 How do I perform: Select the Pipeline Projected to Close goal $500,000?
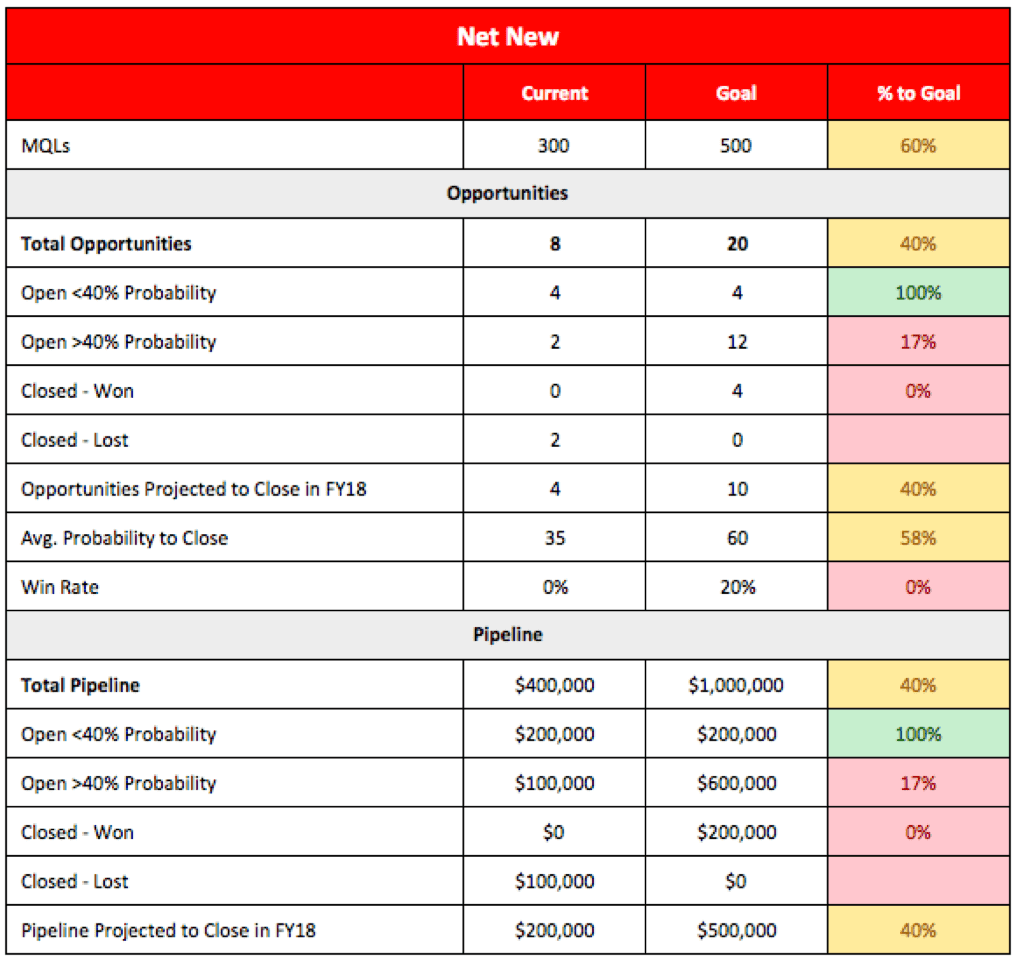tap(736, 930)
